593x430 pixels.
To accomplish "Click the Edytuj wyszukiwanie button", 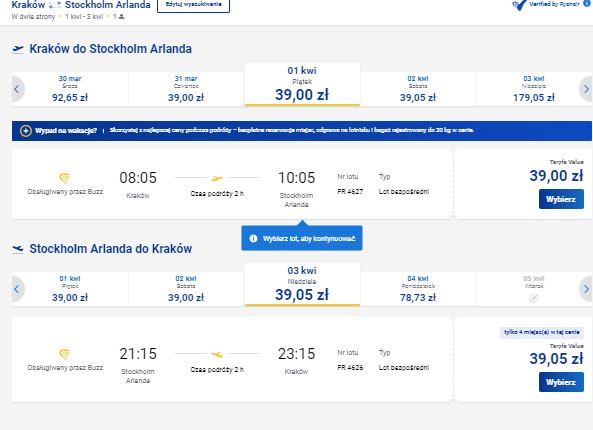I will (x=193, y=5).
